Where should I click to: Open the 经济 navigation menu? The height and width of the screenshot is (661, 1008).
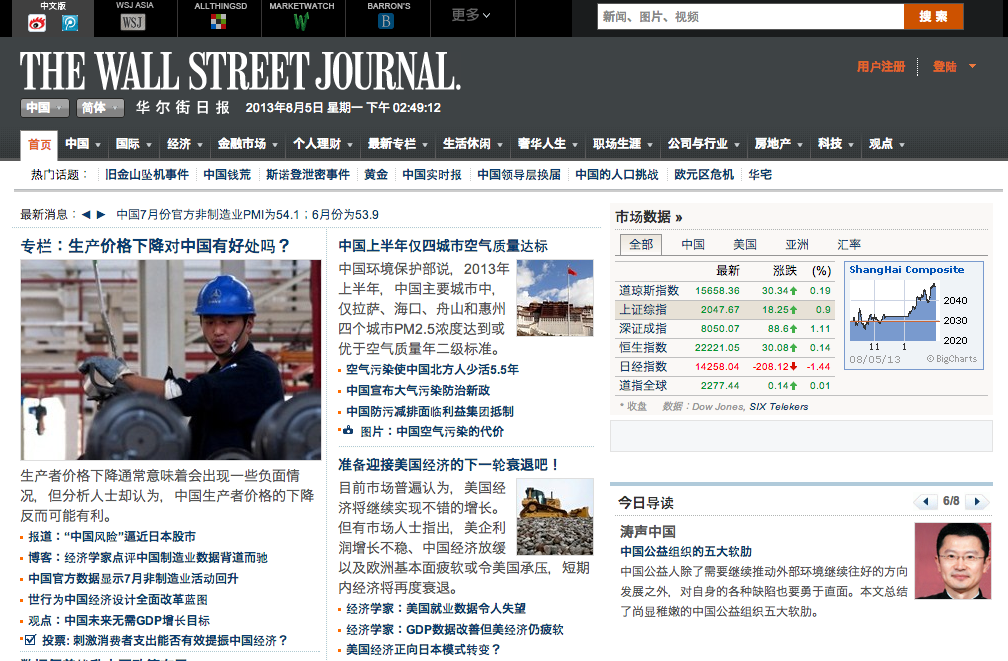(179, 144)
